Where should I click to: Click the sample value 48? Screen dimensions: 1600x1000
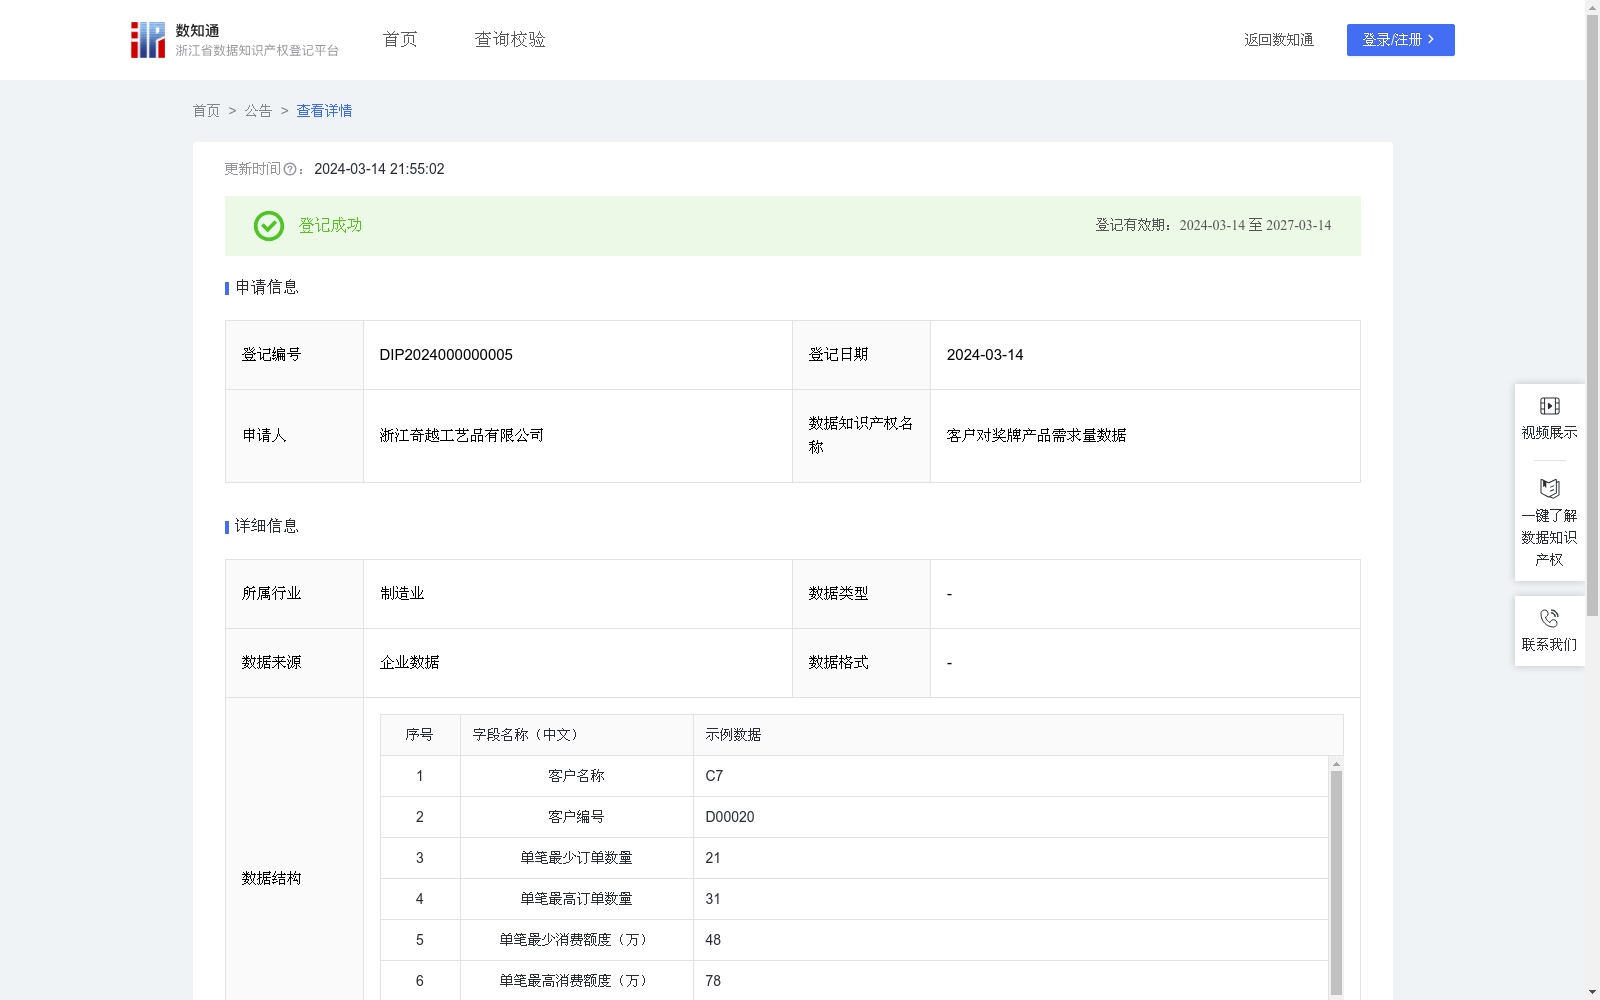point(713,940)
